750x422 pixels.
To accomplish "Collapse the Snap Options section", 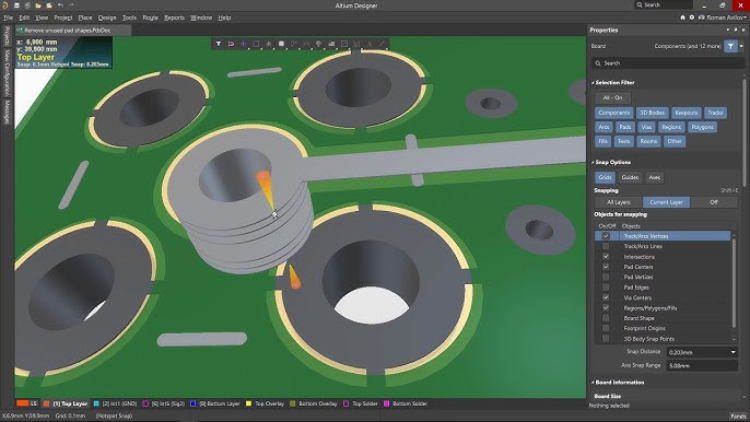I will 593,162.
